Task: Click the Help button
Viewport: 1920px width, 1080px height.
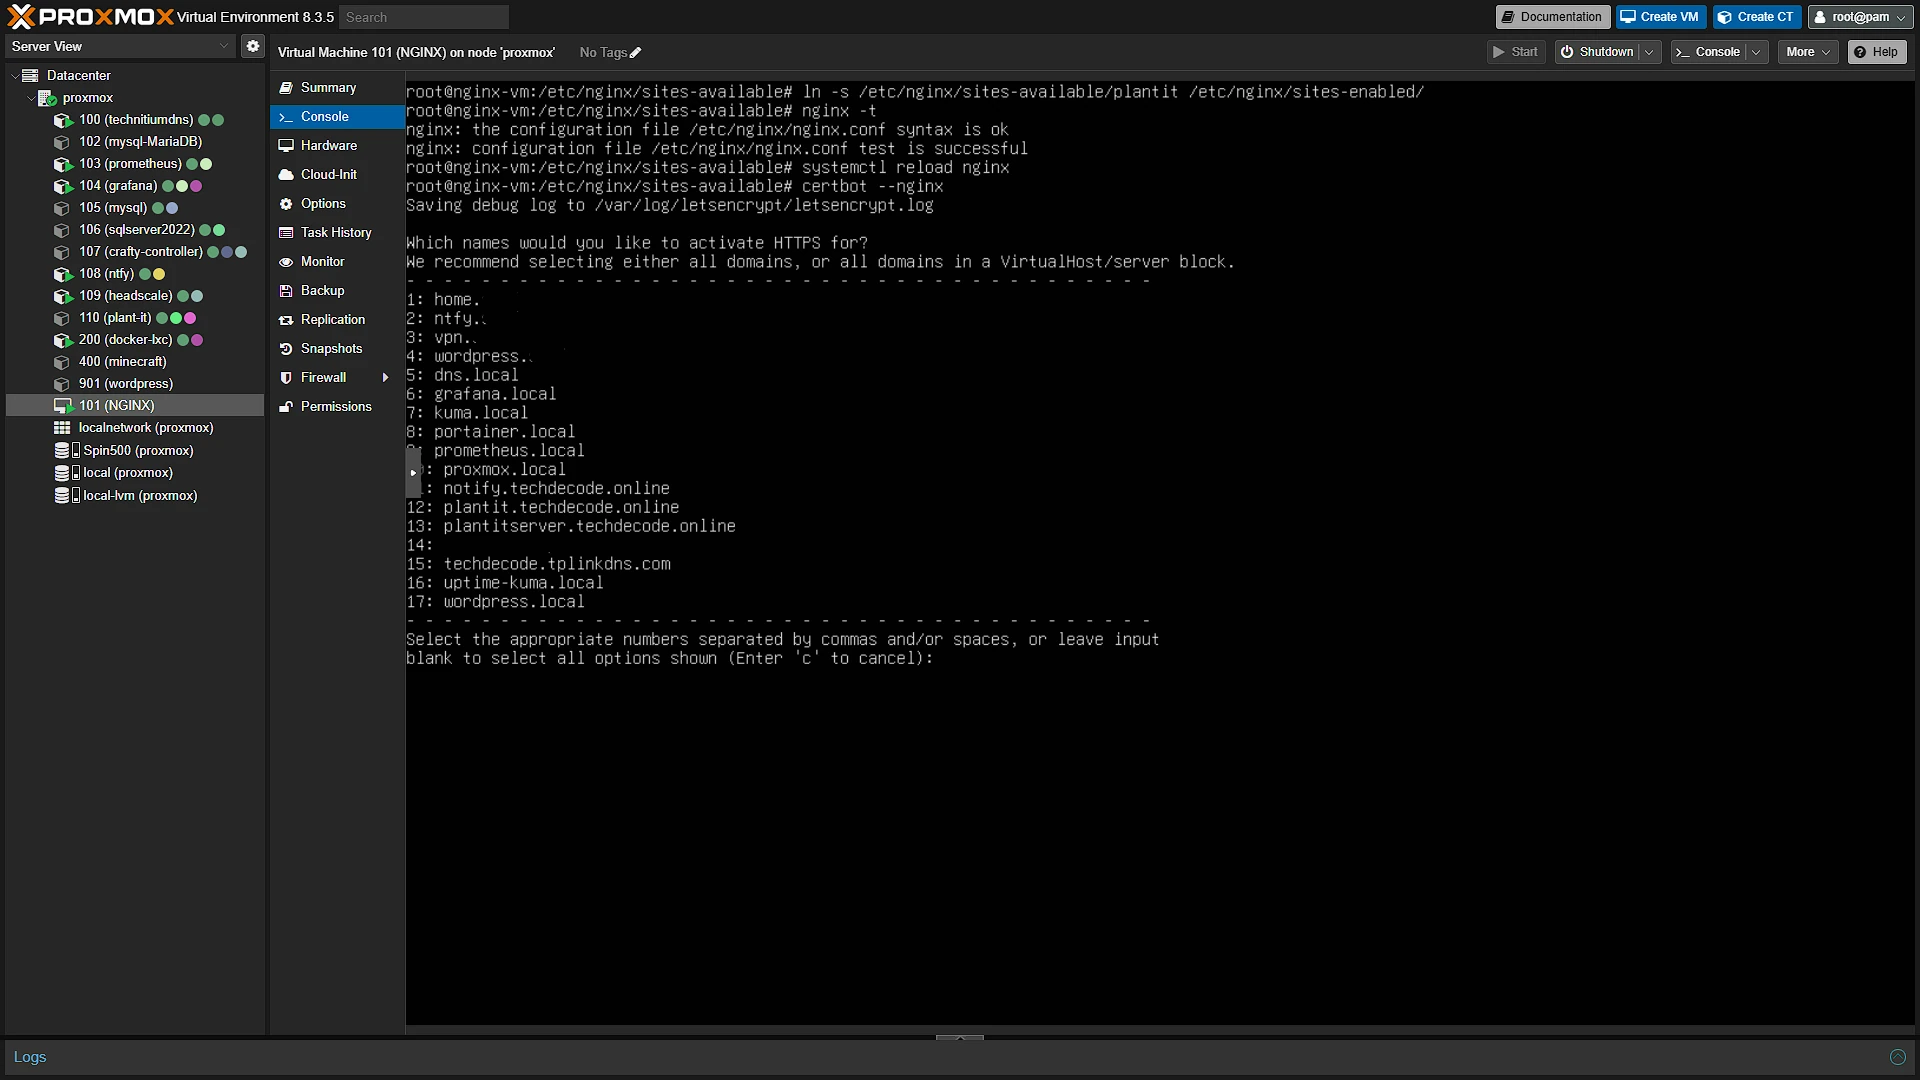Action: [1877, 52]
